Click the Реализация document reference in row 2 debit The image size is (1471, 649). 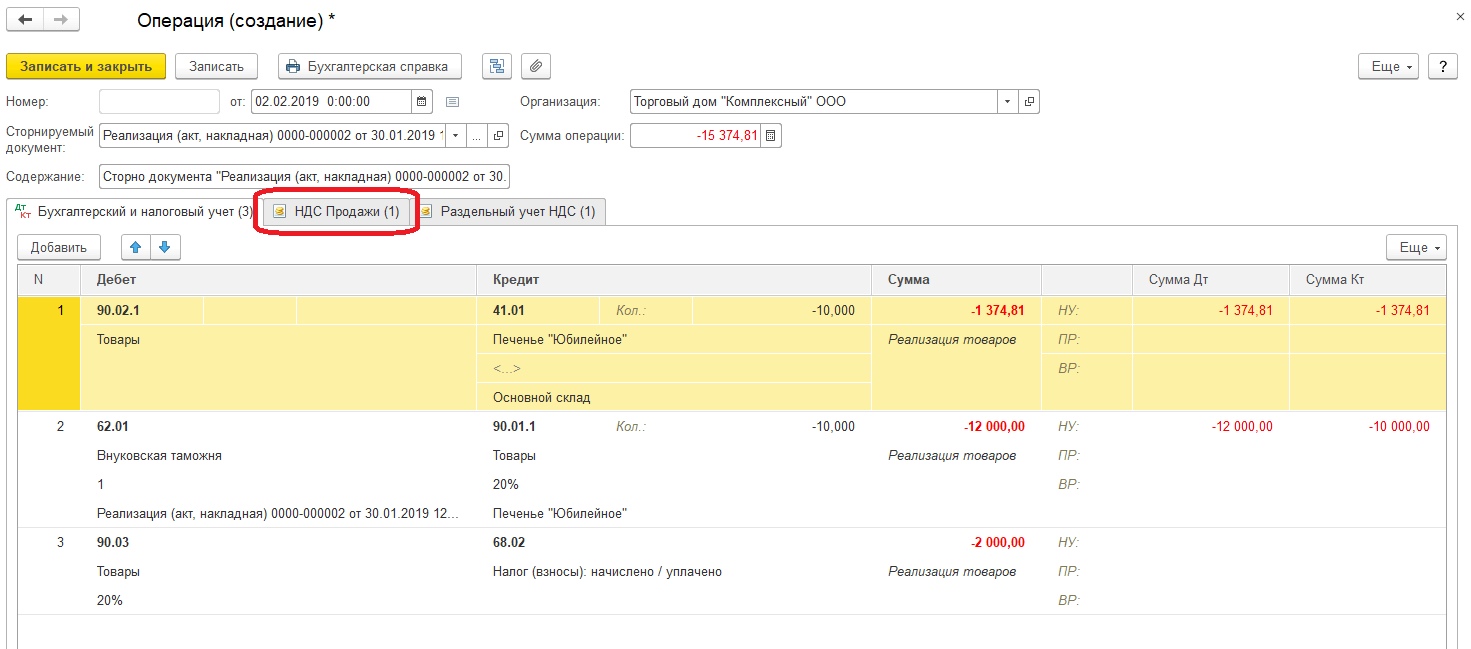point(278,514)
